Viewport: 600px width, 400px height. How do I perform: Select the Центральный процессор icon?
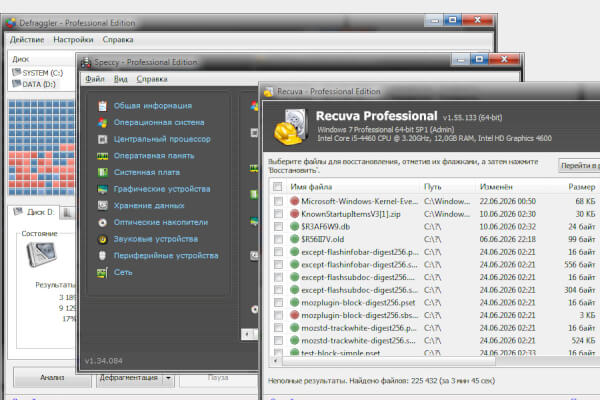point(102,139)
